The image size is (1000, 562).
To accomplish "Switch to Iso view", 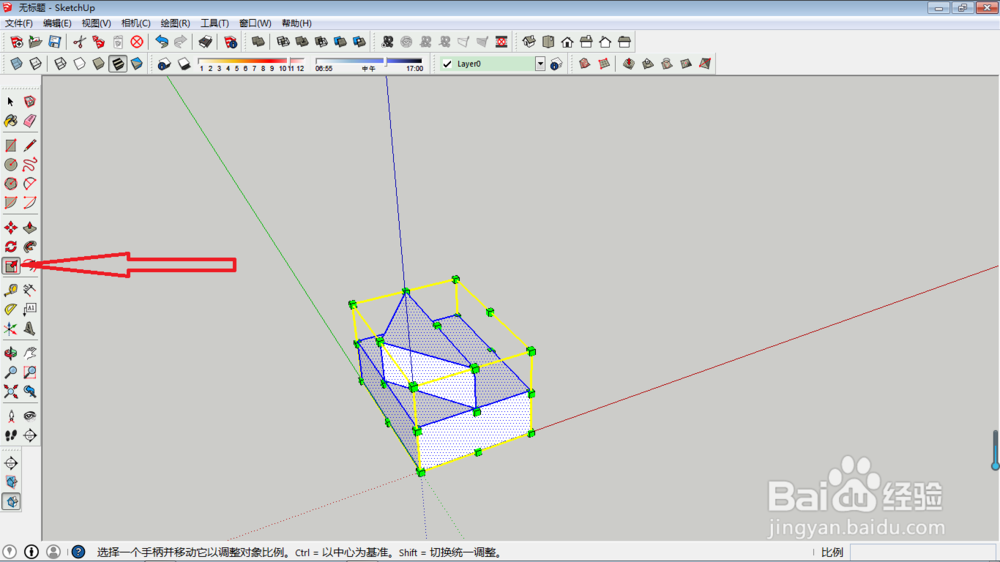I will (529, 42).
